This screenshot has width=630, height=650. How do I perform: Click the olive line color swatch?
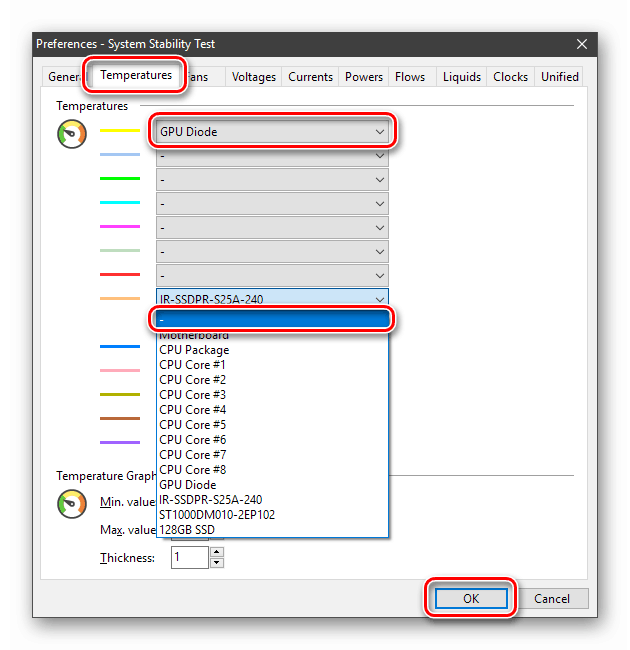click(120, 394)
